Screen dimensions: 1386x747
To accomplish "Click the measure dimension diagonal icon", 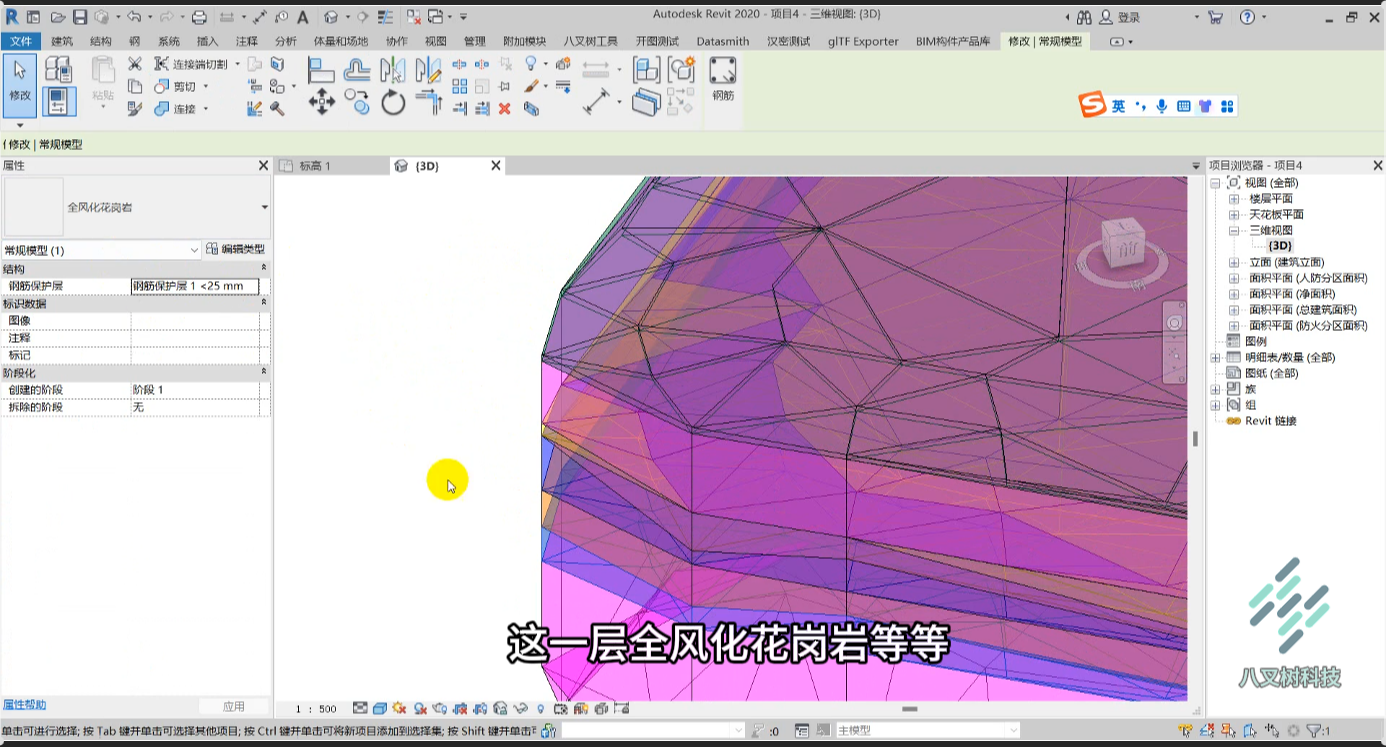I will [x=597, y=101].
